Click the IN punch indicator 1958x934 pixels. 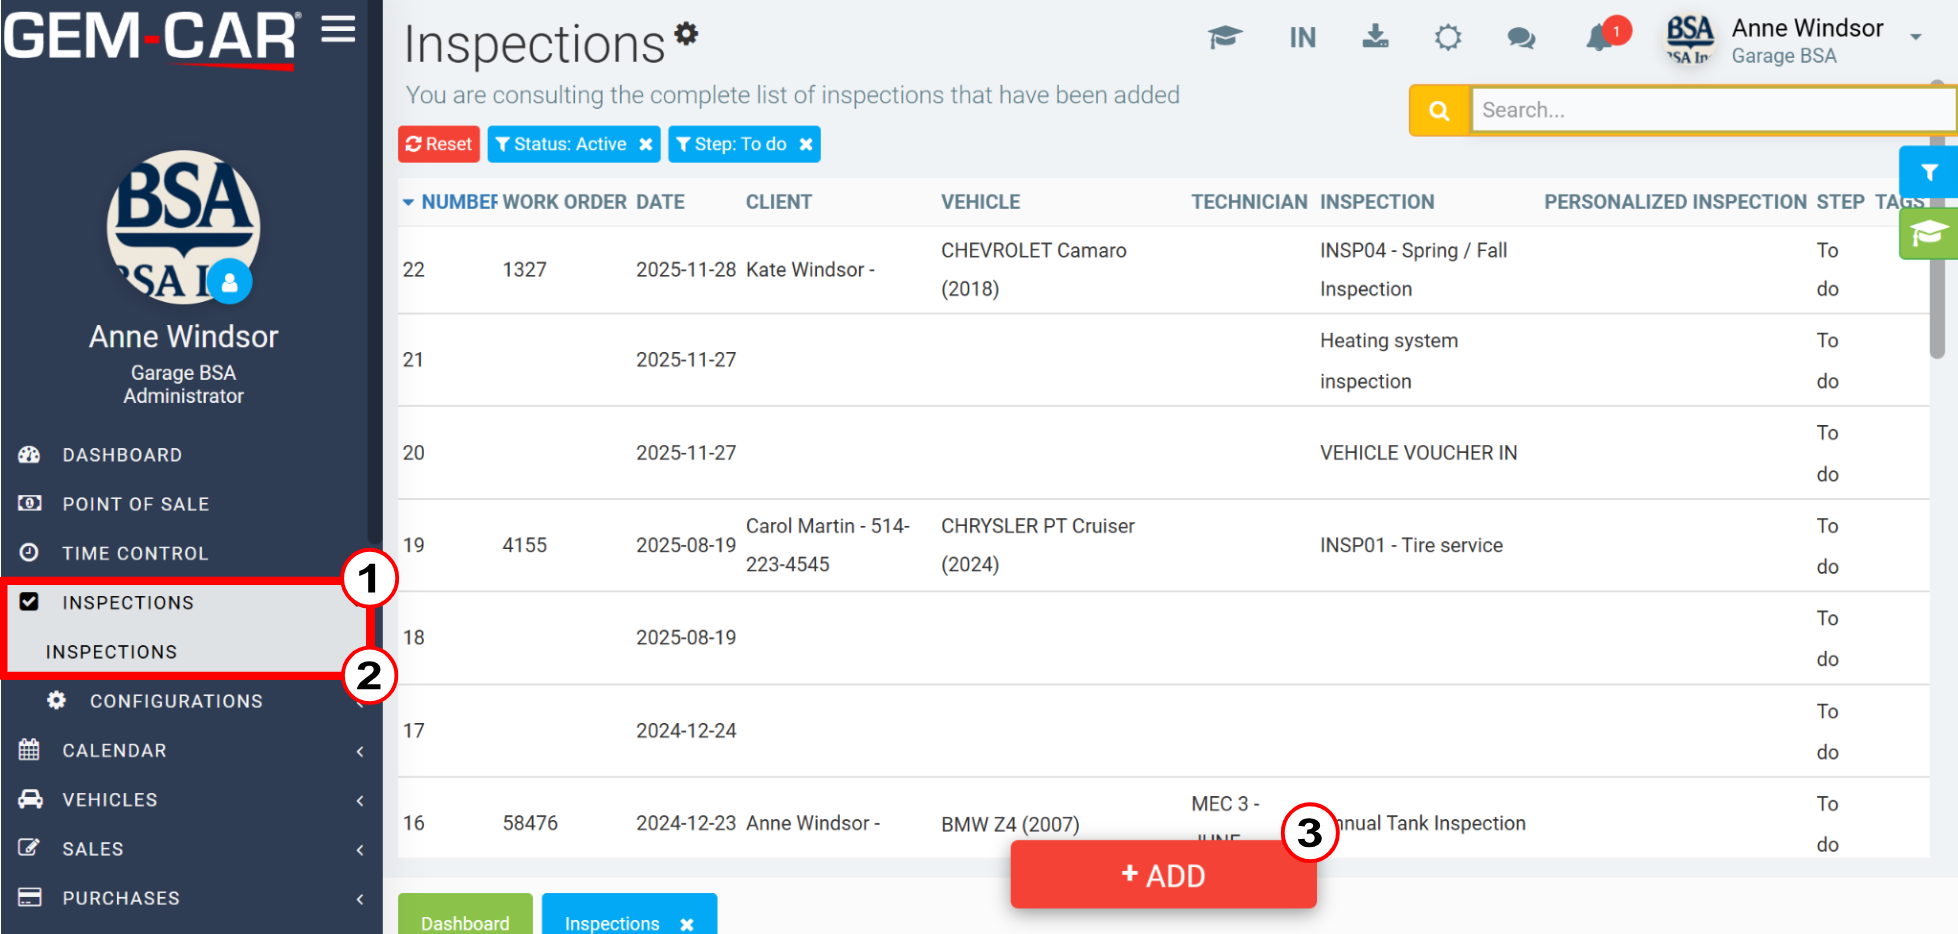click(x=1302, y=38)
